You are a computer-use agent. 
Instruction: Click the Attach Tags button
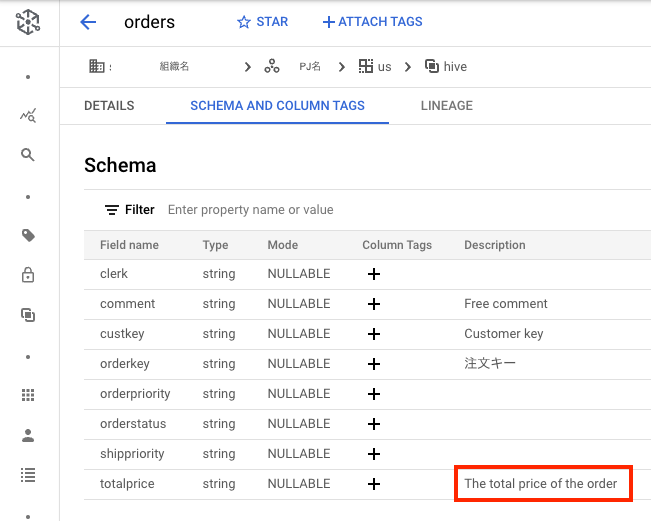(372, 22)
